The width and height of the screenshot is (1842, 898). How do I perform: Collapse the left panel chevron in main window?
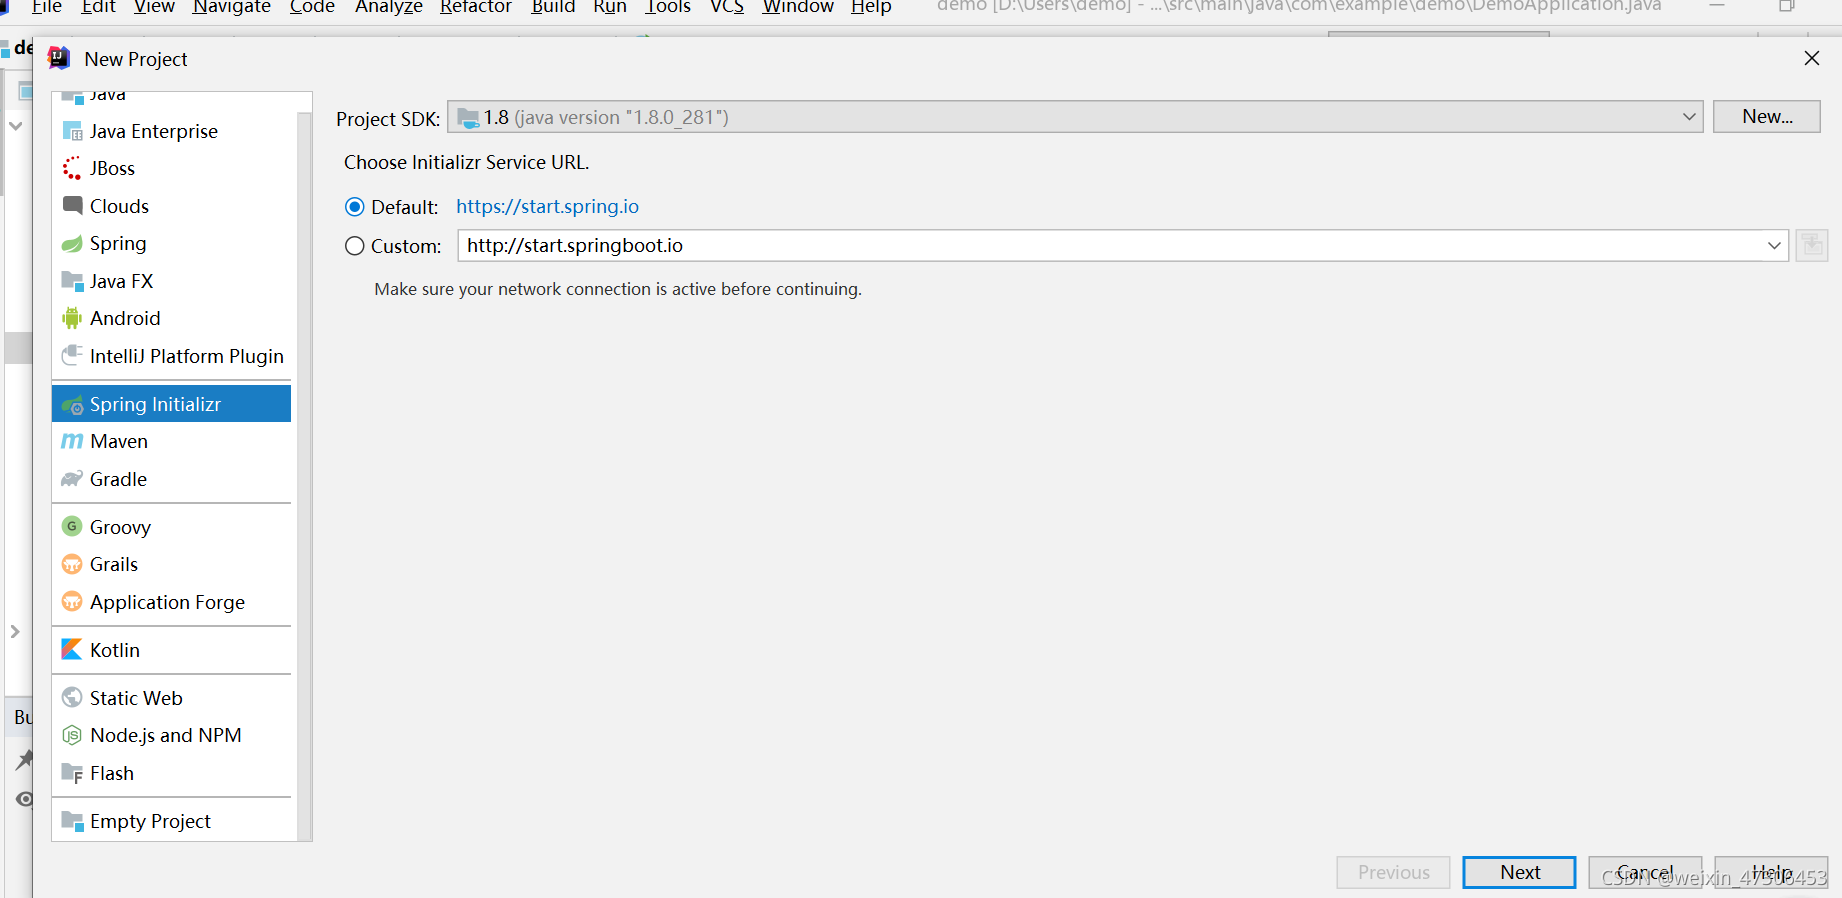click(x=16, y=126)
